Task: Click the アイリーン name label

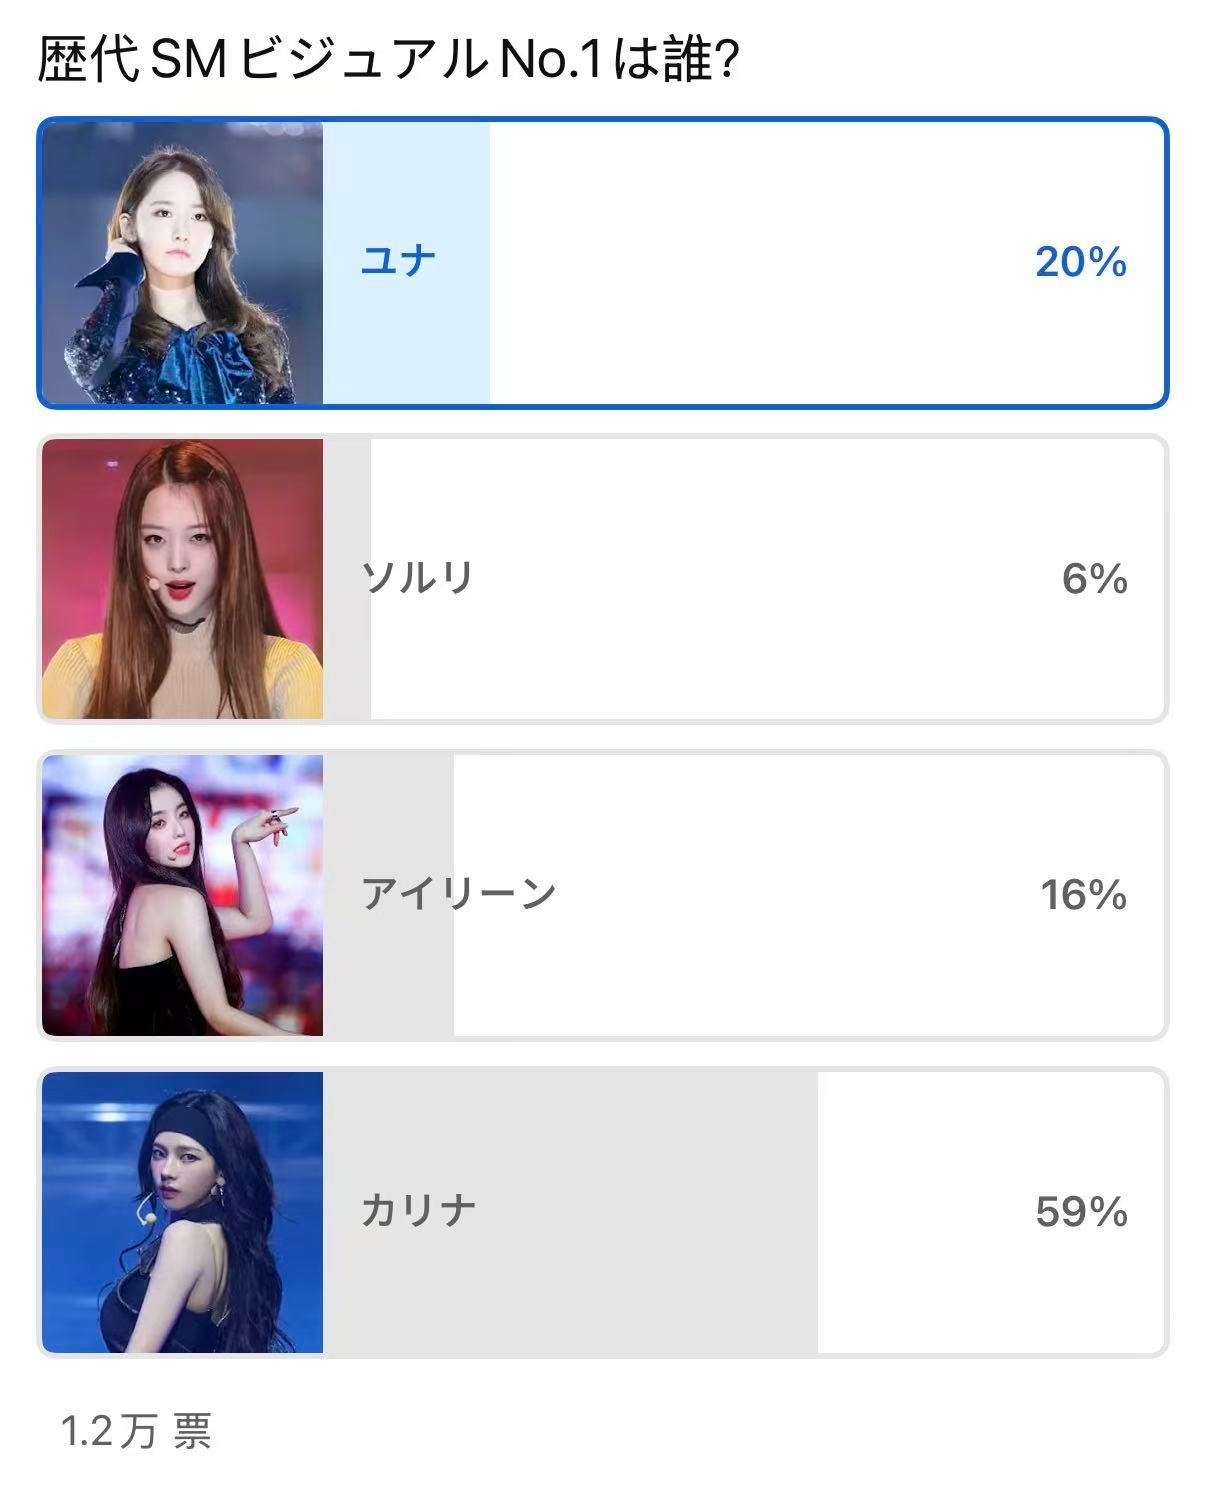Action: tap(458, 893)
